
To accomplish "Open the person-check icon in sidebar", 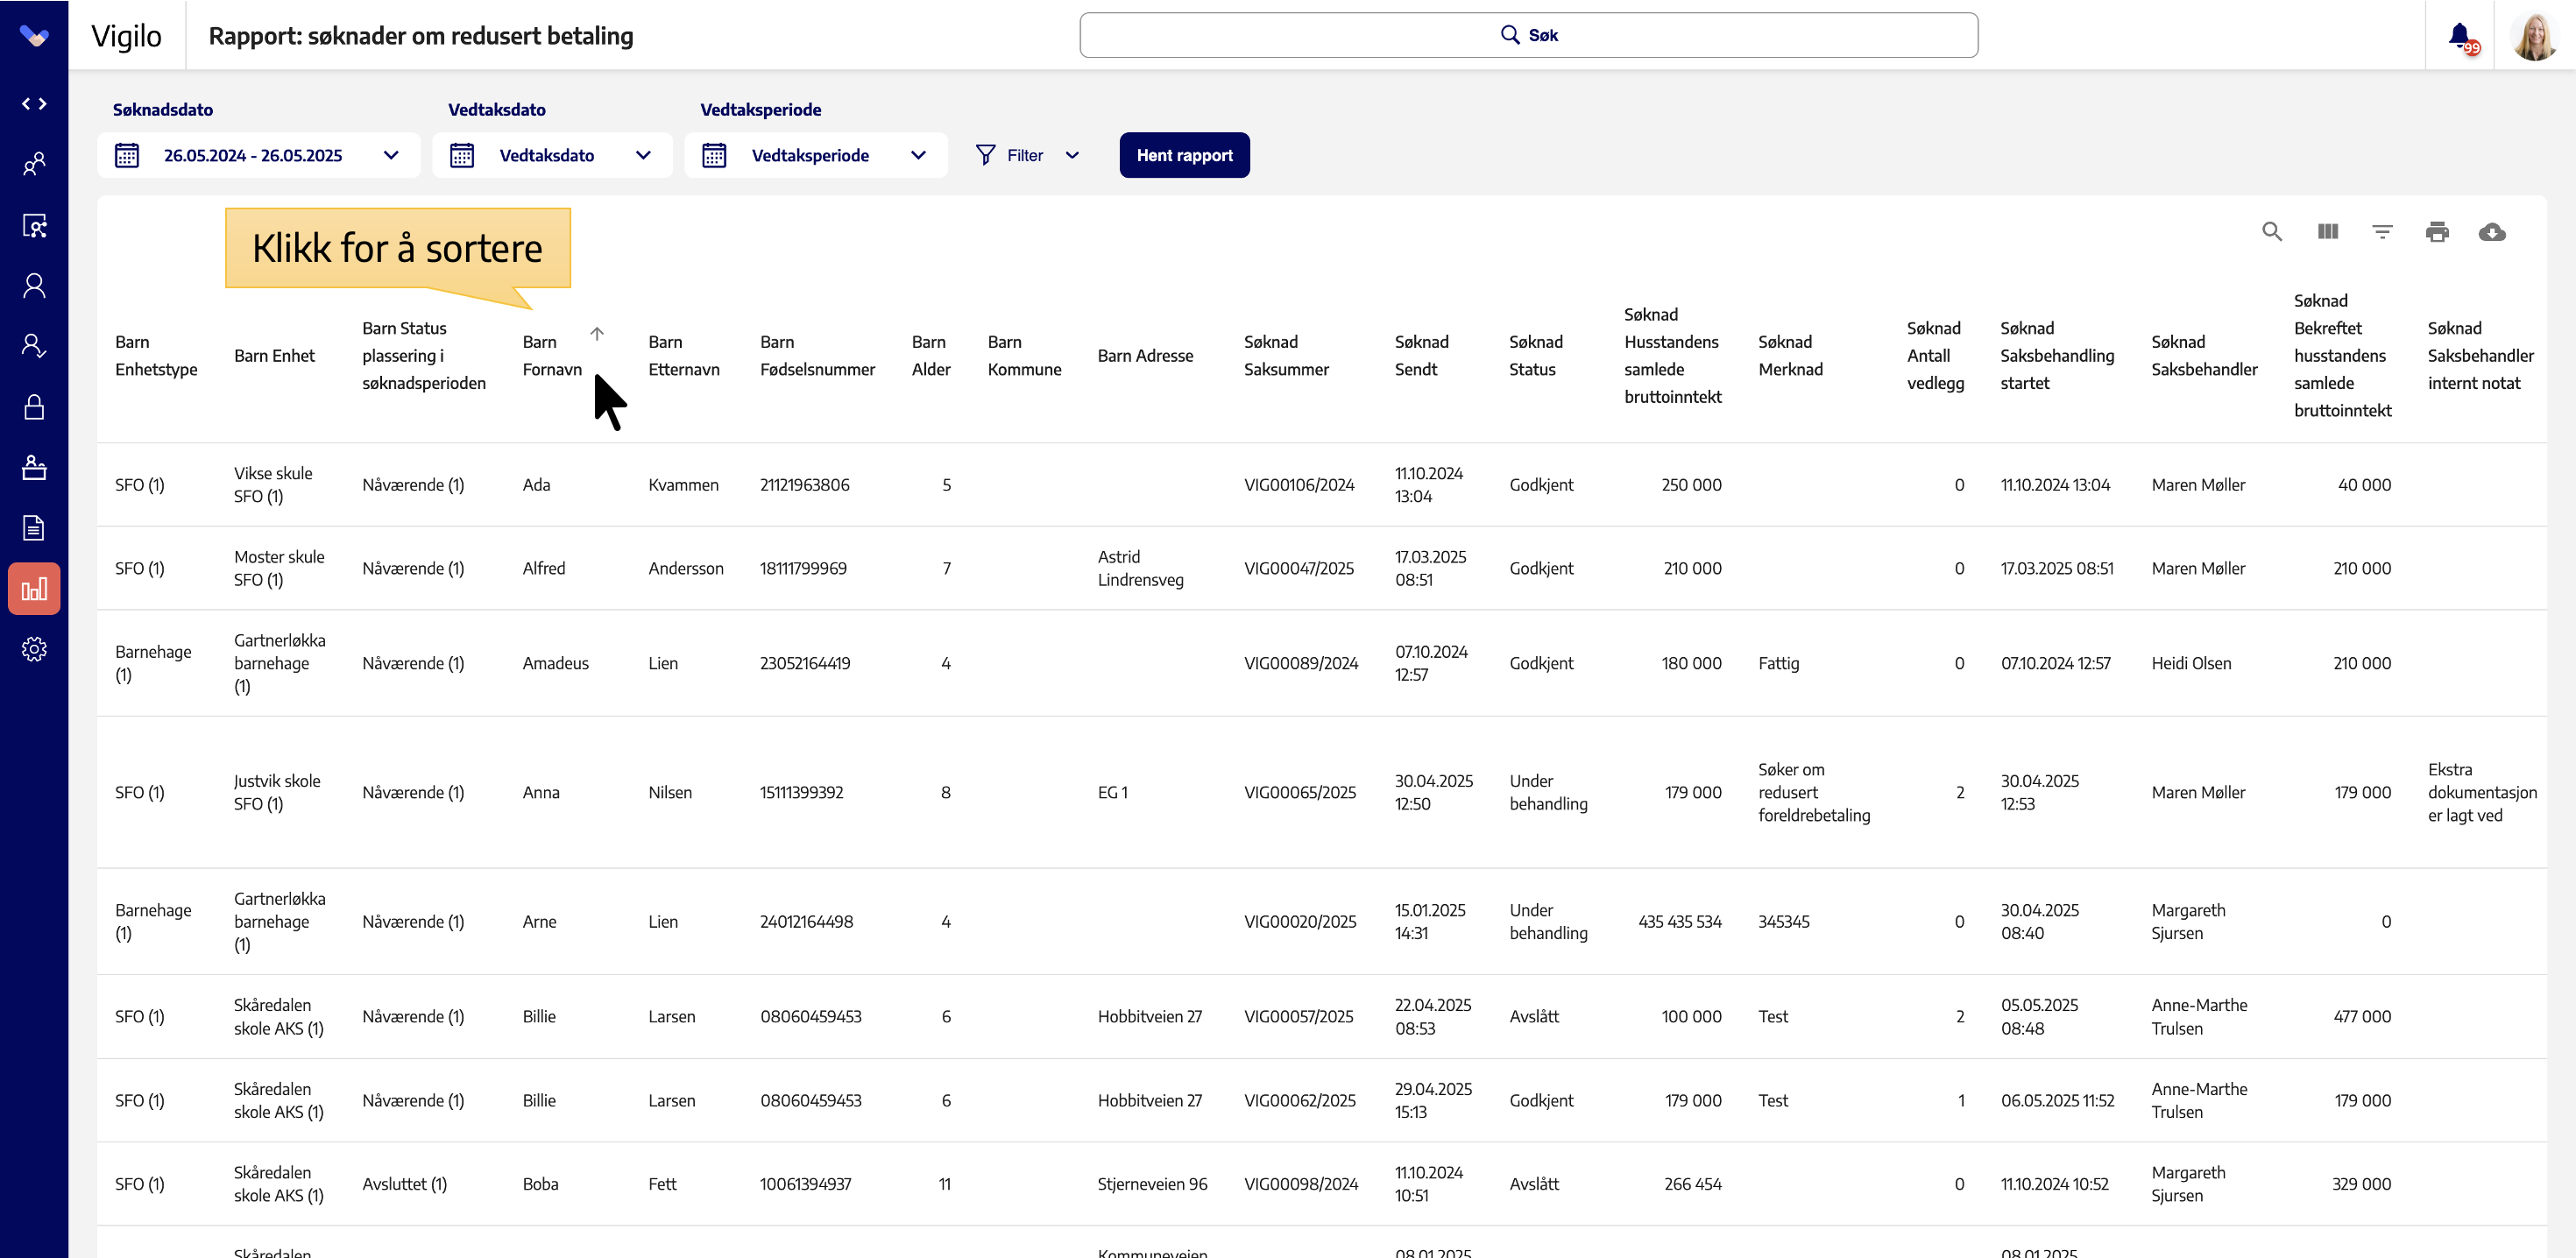I will coord(34,346).
